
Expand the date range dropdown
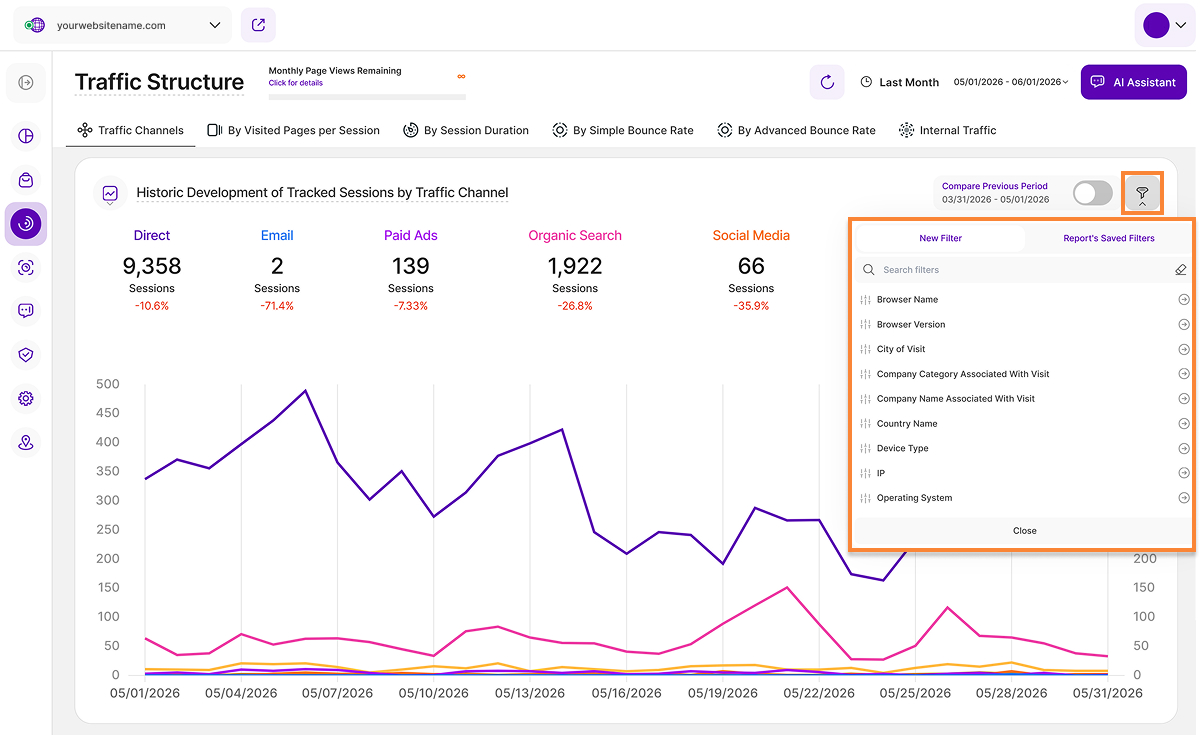1011,82
